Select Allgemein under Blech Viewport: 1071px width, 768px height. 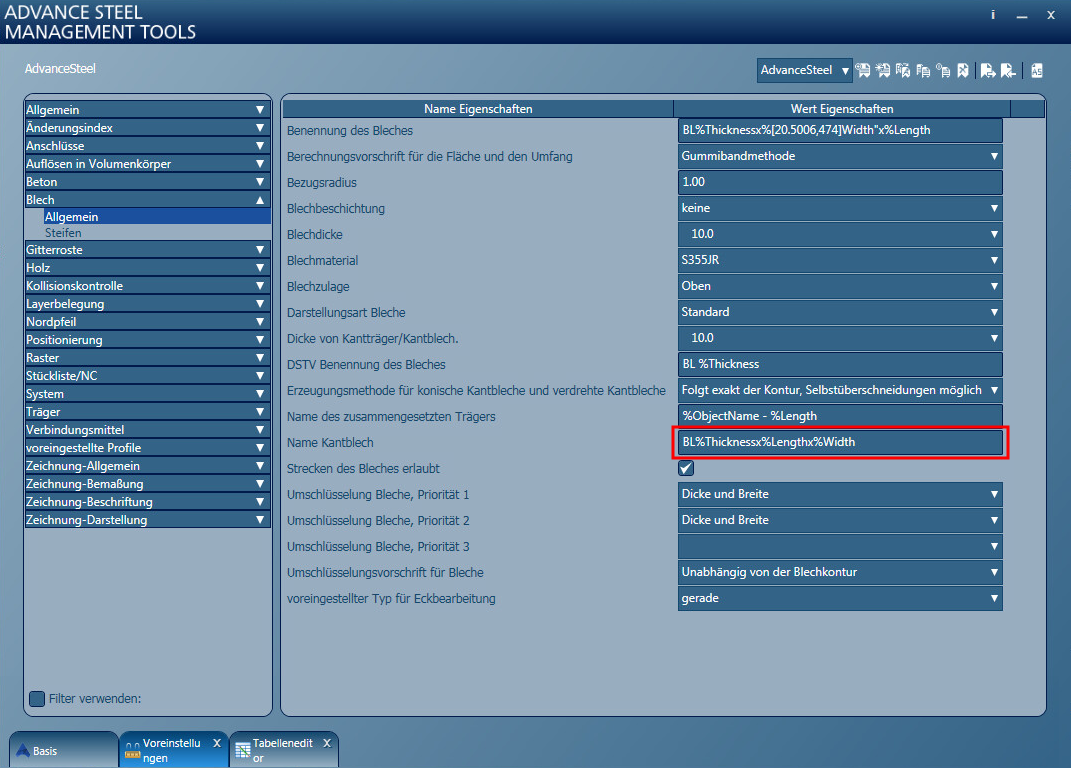click(156, 217)
